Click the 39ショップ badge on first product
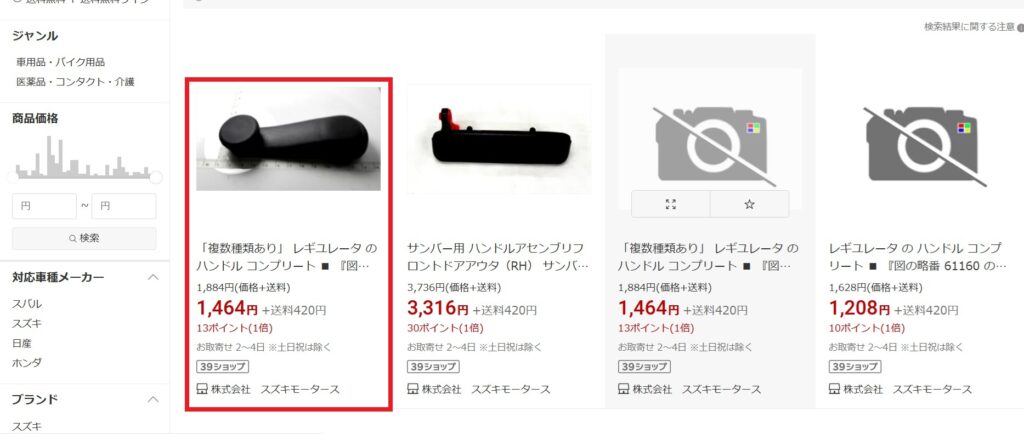 [222, 367]
